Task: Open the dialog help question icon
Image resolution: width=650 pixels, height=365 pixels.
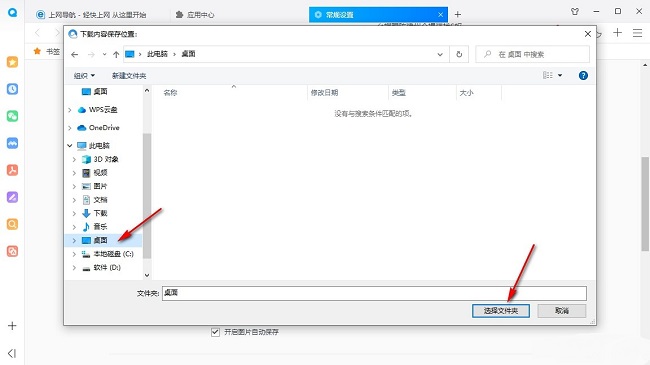Action: 583,75
